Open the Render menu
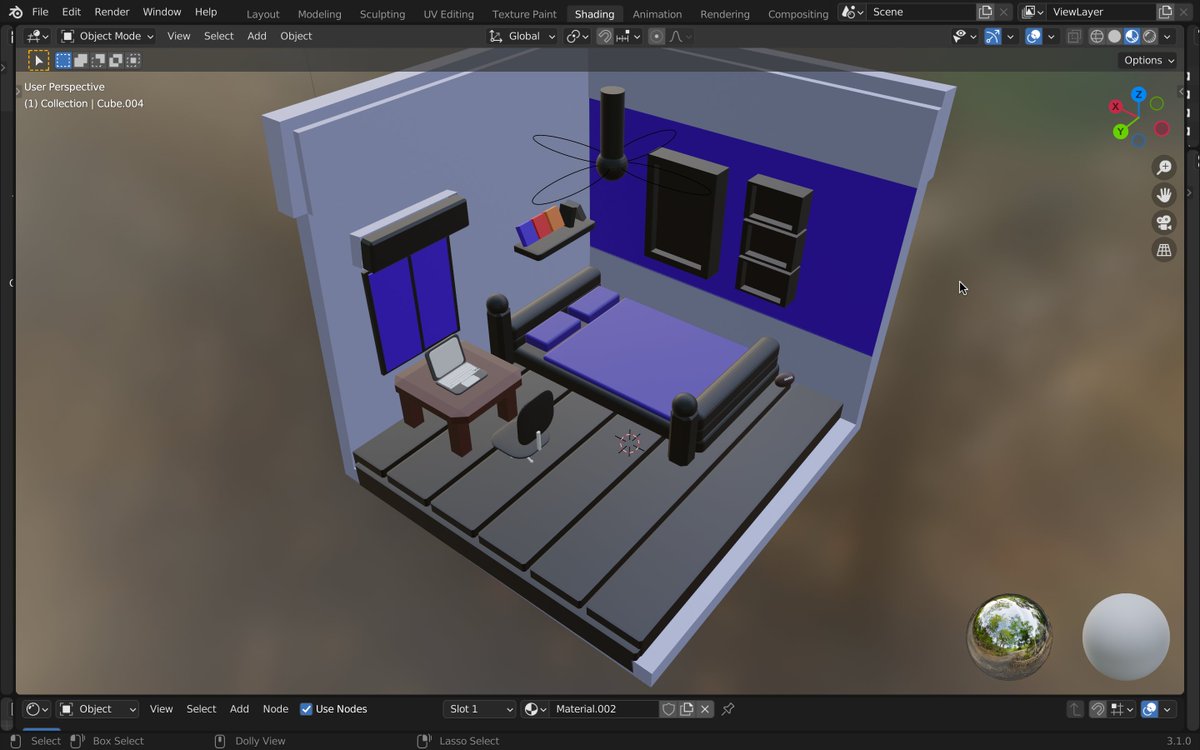The width and height of the screenshot is (1200, 750). 112,12
